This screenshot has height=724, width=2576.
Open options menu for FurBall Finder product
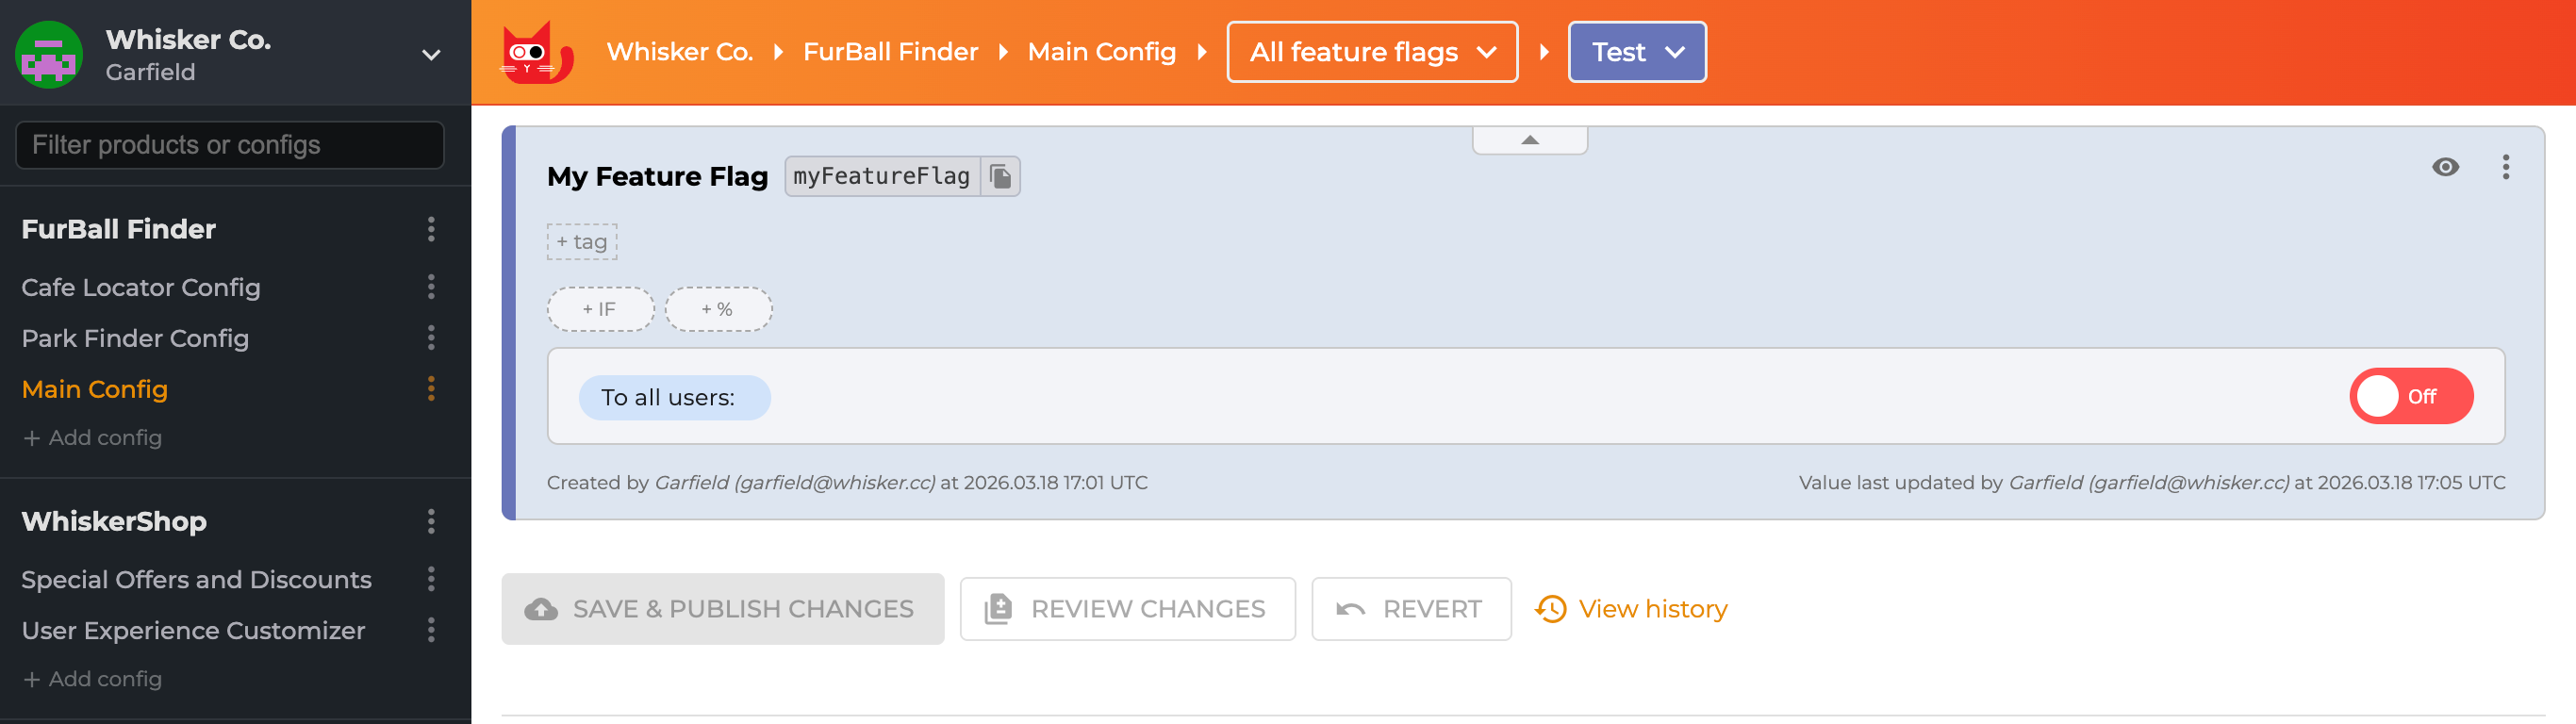point(430,229)
